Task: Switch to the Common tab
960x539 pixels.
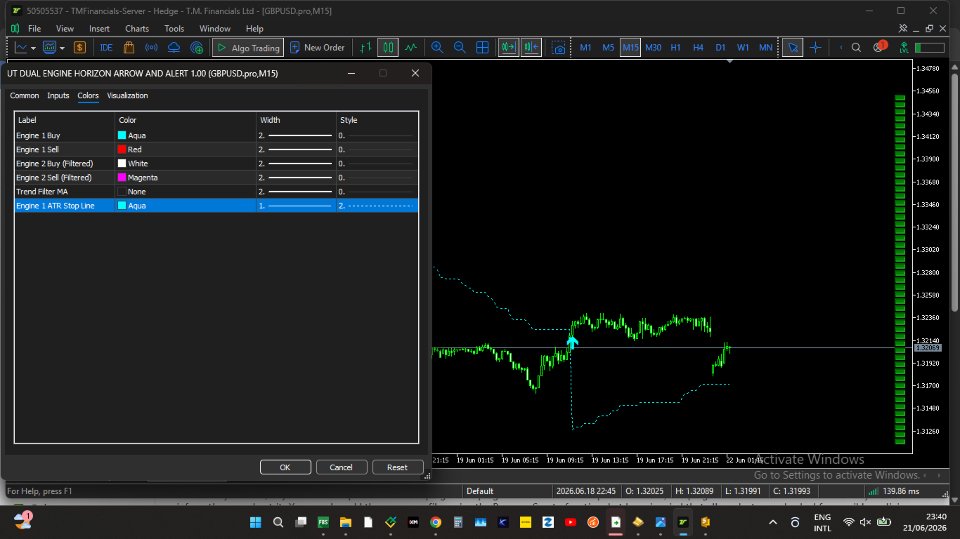Action: (x=24, y=96)
